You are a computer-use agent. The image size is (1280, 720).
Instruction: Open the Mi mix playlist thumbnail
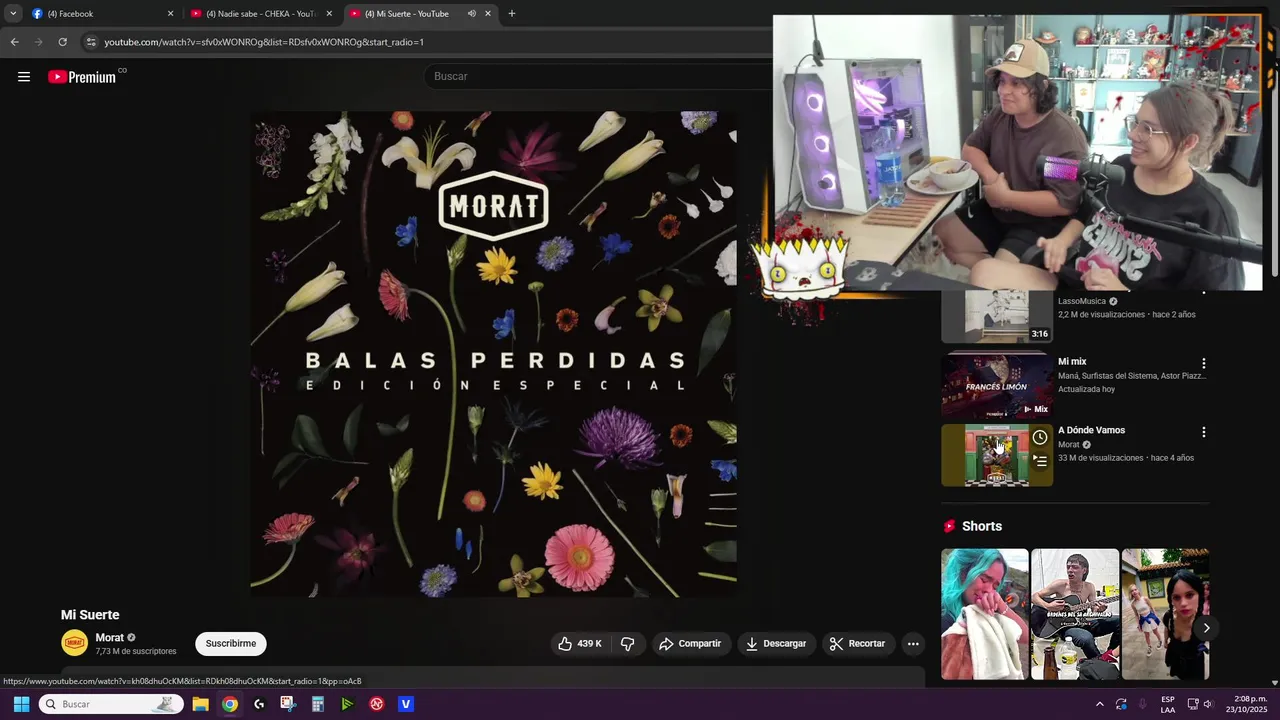pos(997,386)
